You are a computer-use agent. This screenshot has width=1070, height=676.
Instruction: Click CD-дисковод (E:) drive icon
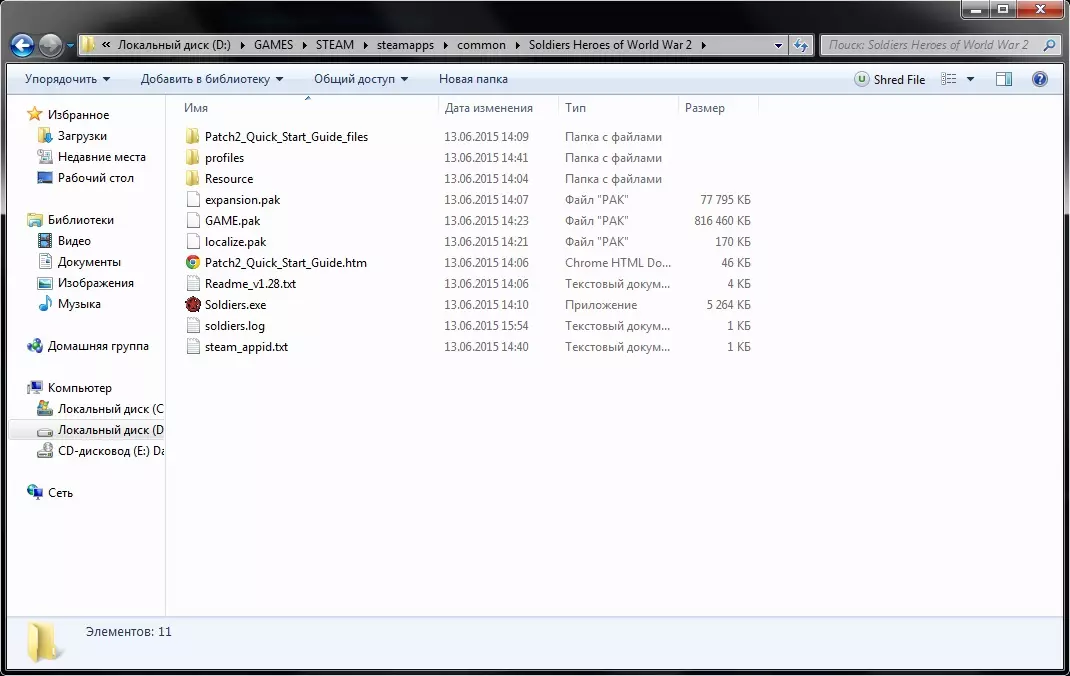pyautogui.click(x=45, y=451)
